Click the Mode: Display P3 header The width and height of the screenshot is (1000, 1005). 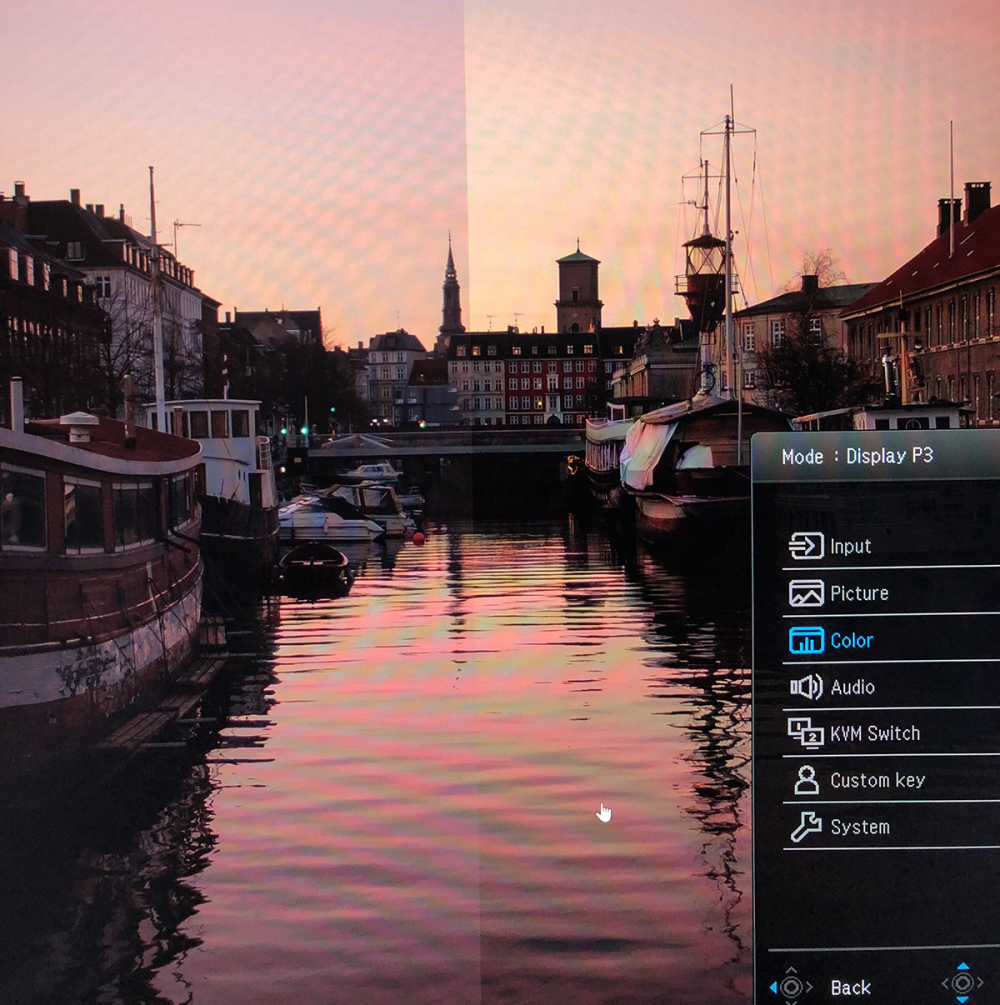tap(857, 456)
